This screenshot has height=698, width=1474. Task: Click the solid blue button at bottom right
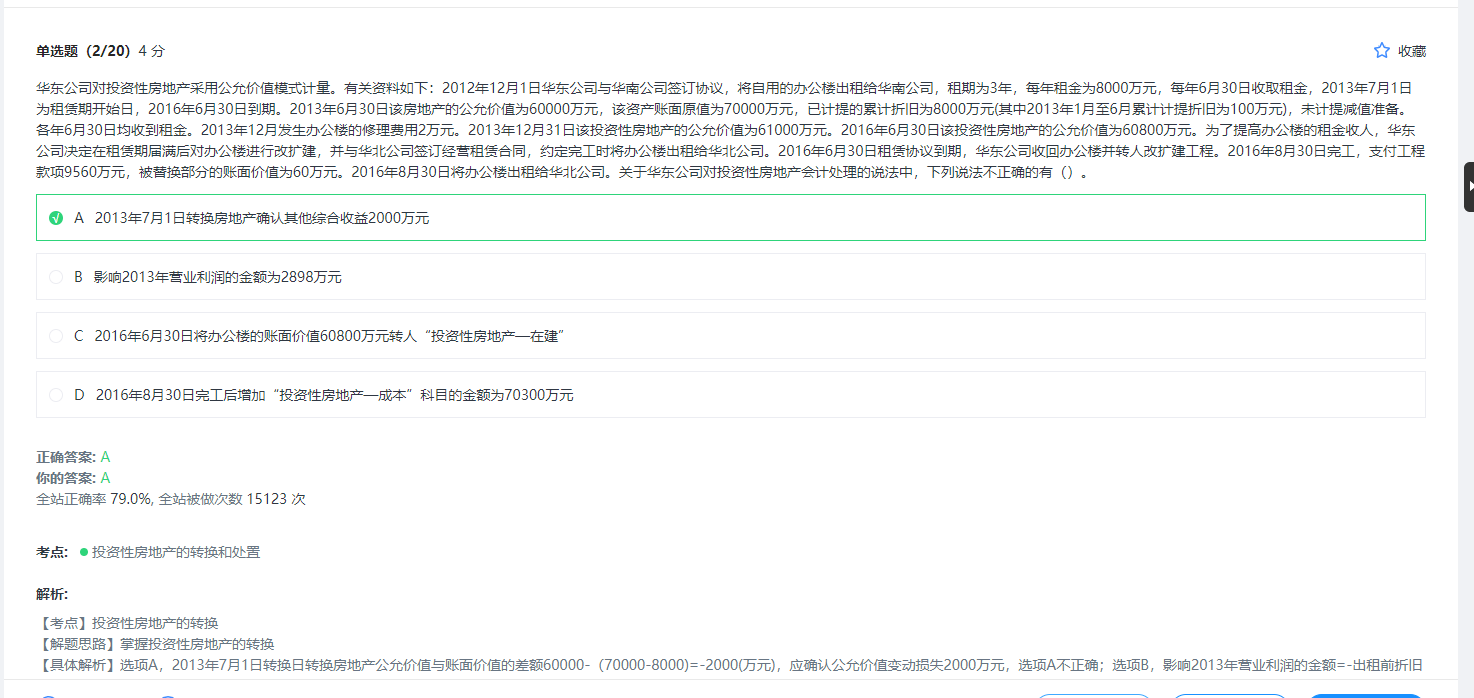[x=1365, y=695]
